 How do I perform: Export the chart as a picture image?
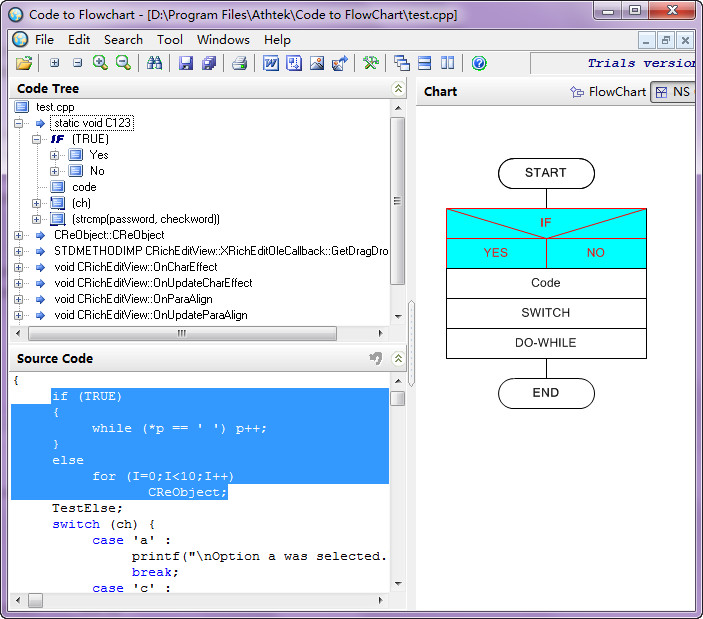(317, 63)
